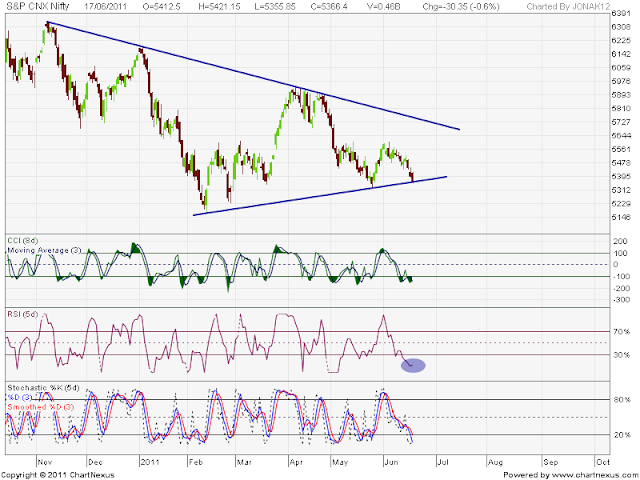
Task: Click the Apr label on time axis
Action: 296,462
